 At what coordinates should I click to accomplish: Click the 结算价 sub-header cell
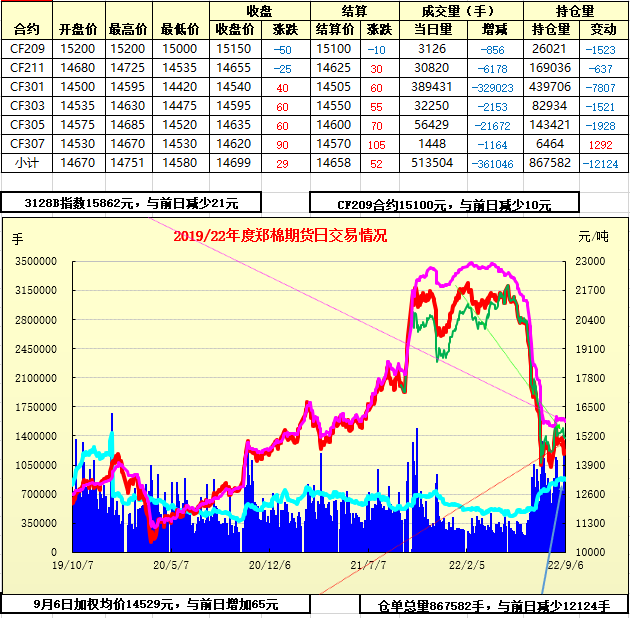335,29
